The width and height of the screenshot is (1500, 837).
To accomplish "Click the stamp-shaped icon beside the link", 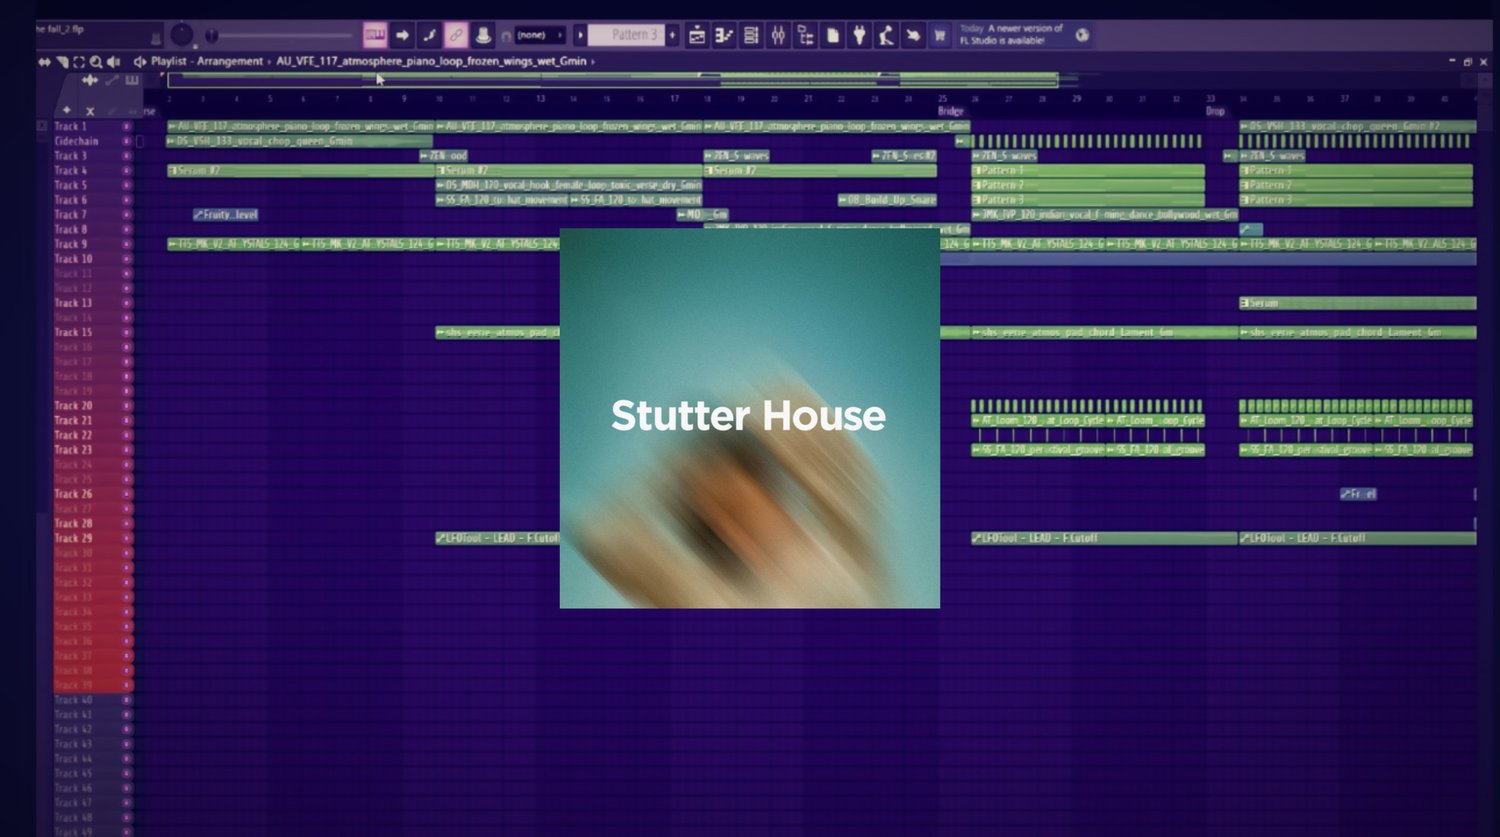I will pyautogui.click(x=483, y=35).
